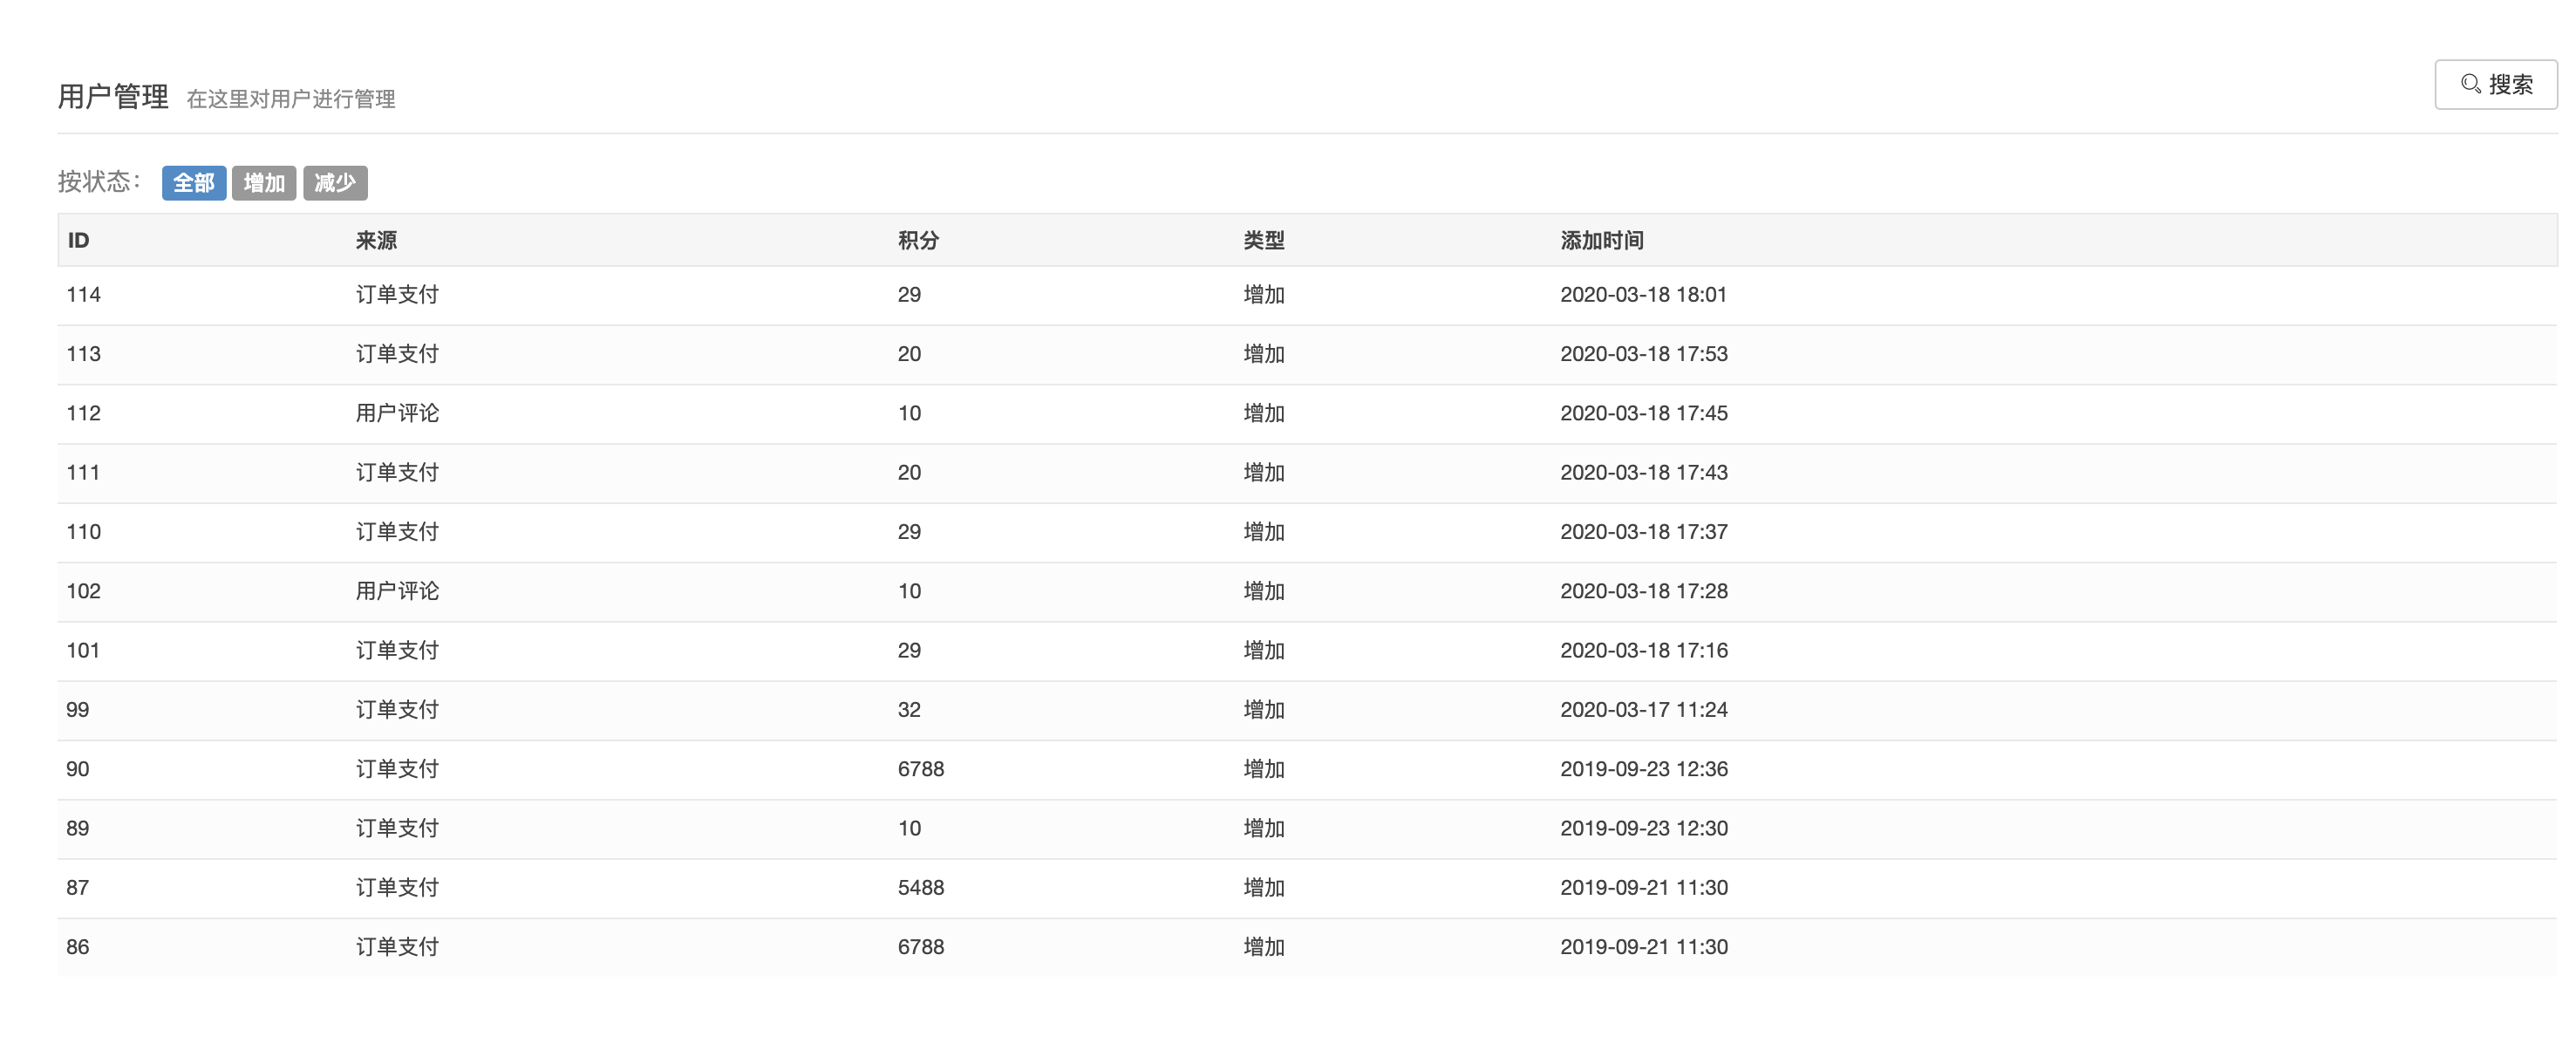Click the 积分 column header
The image size is (2576, 1064).
pos(918,240)
